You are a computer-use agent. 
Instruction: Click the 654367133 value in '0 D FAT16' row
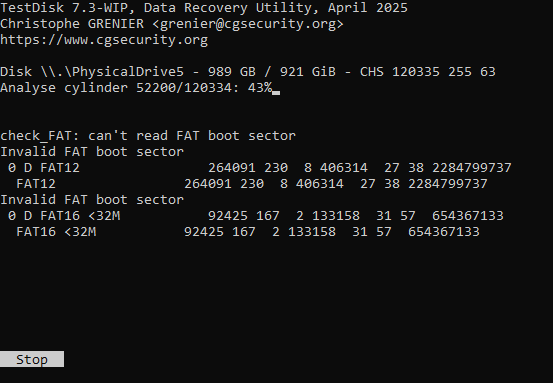pos(468,216)
